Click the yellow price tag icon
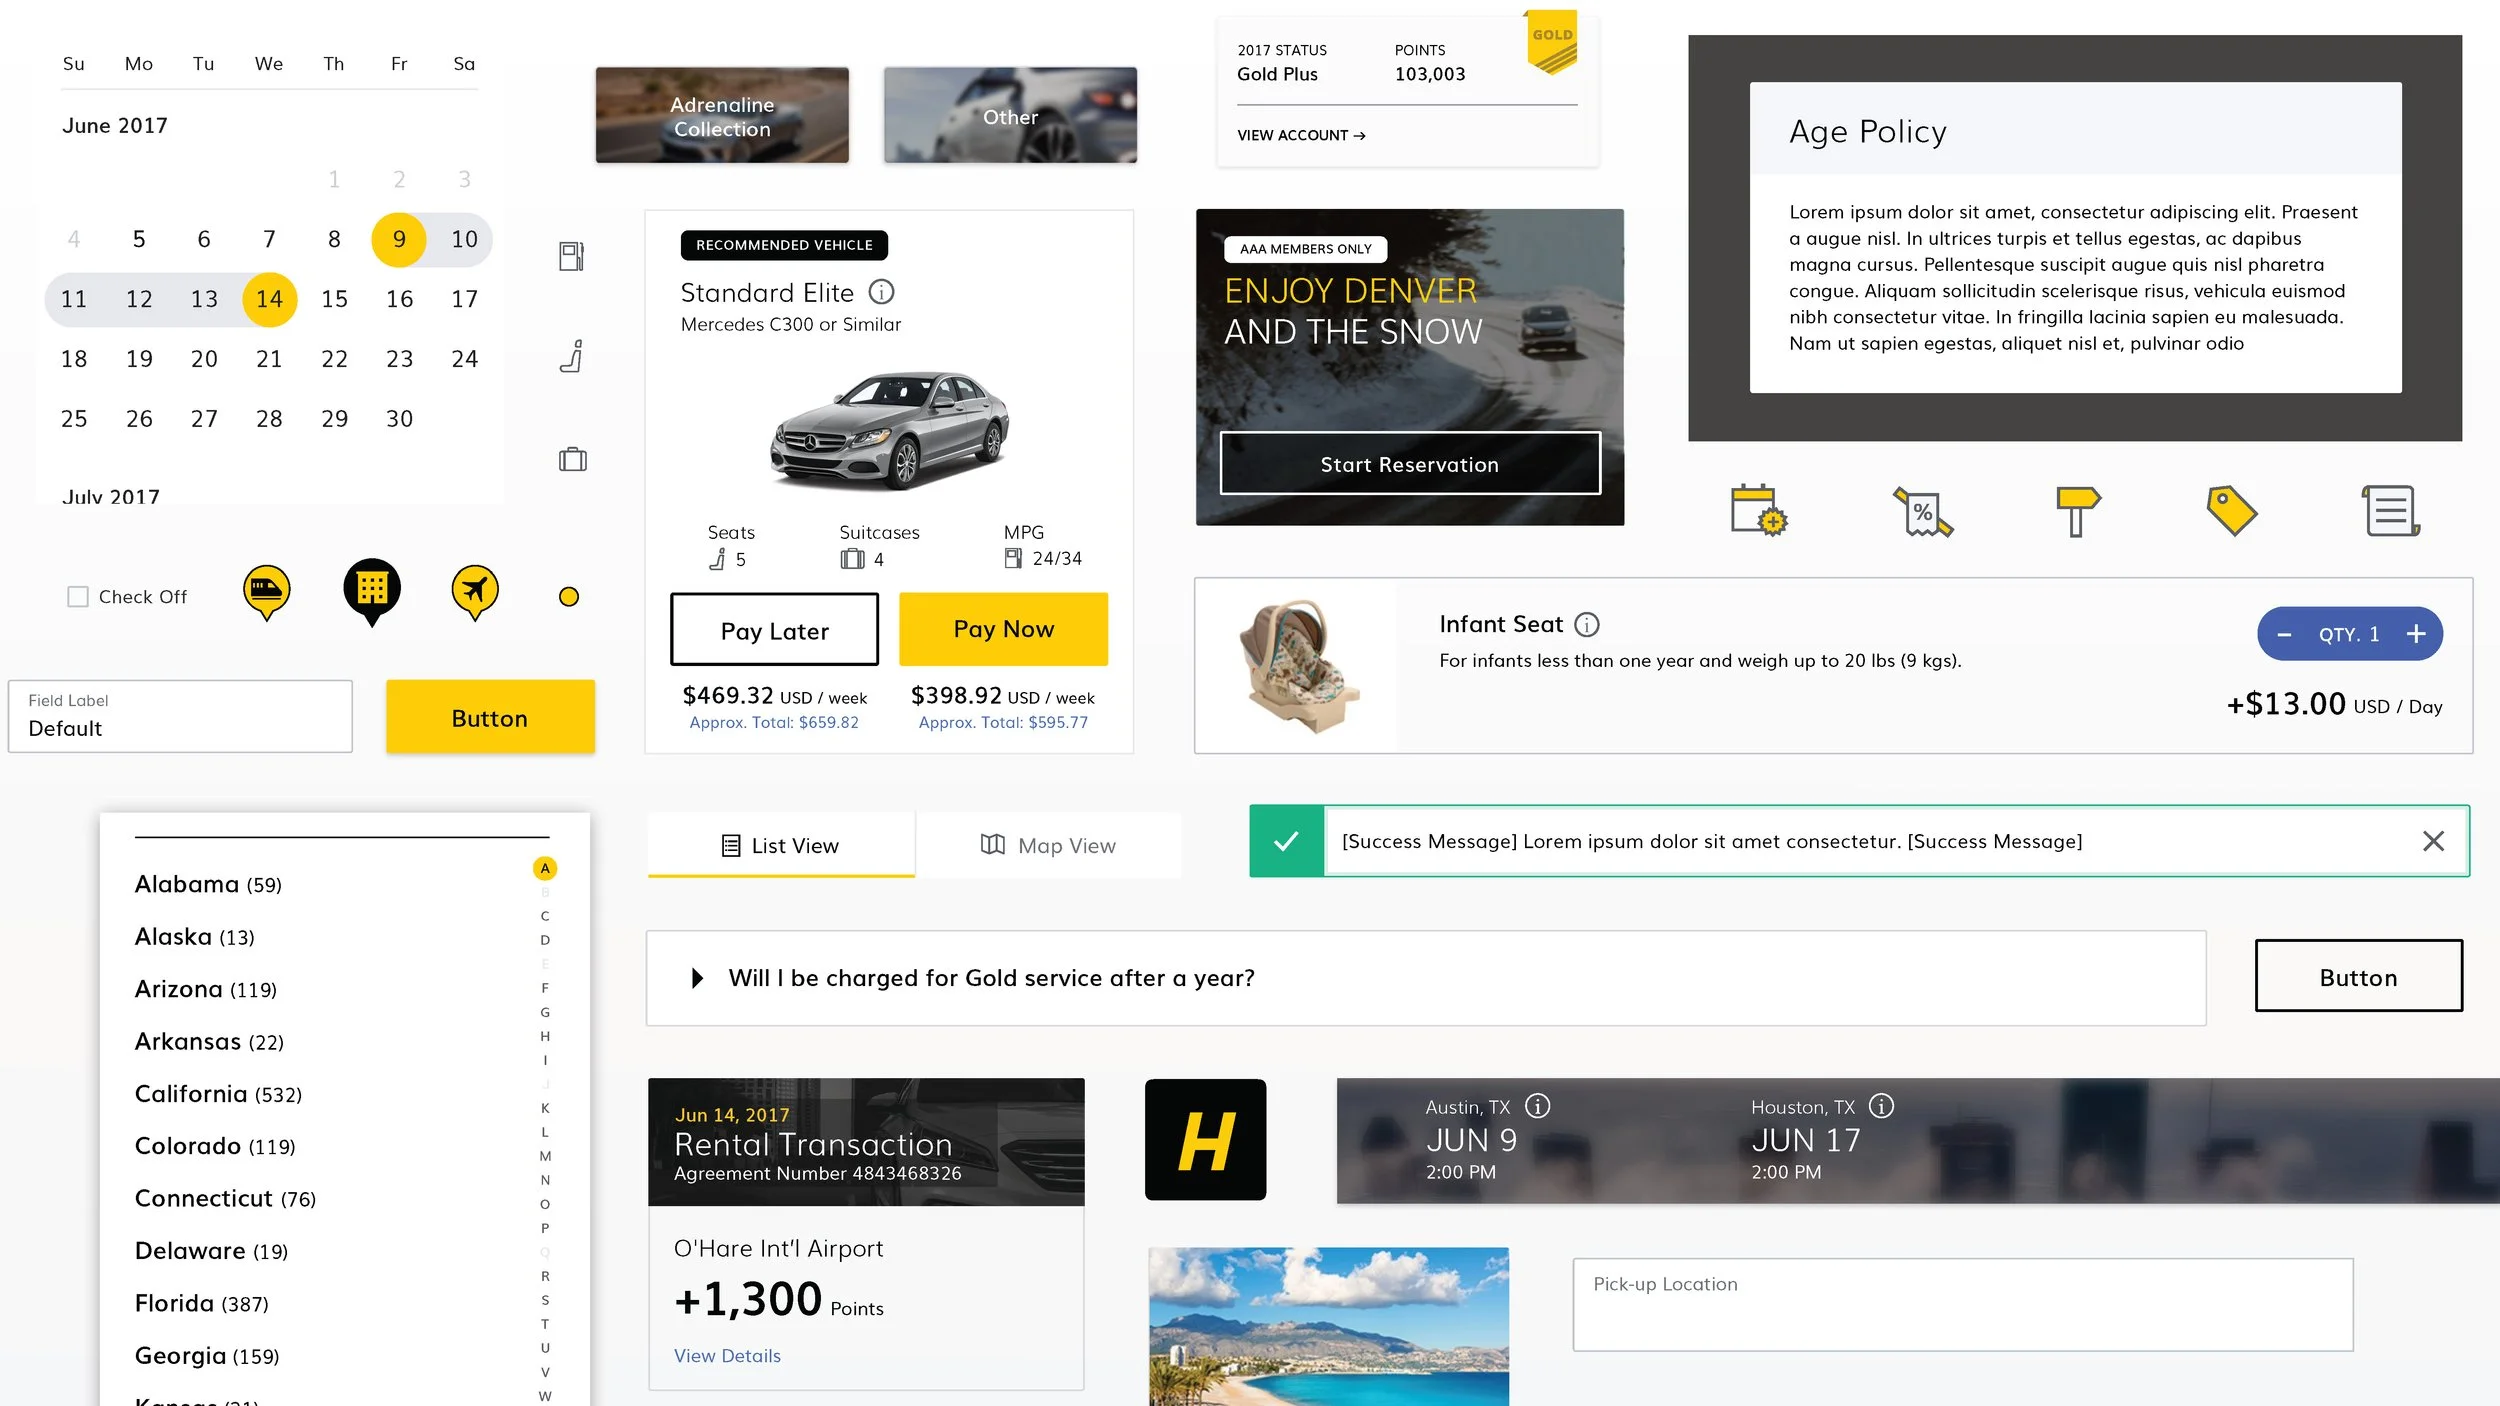The height and width of the screenshot is (1406, 2500). (2231, 511)
